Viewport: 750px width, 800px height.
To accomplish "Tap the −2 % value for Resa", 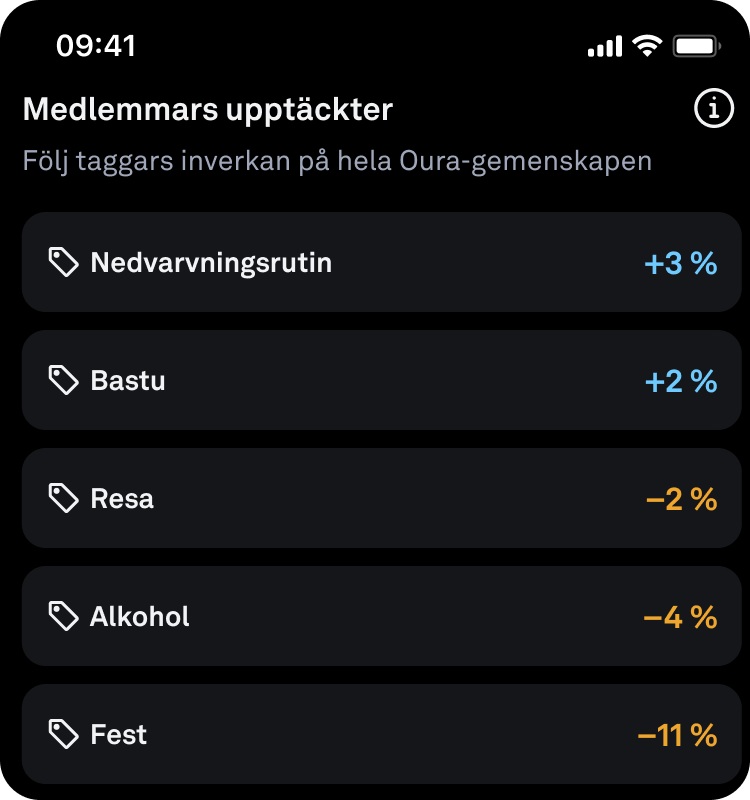I will 682,500.
